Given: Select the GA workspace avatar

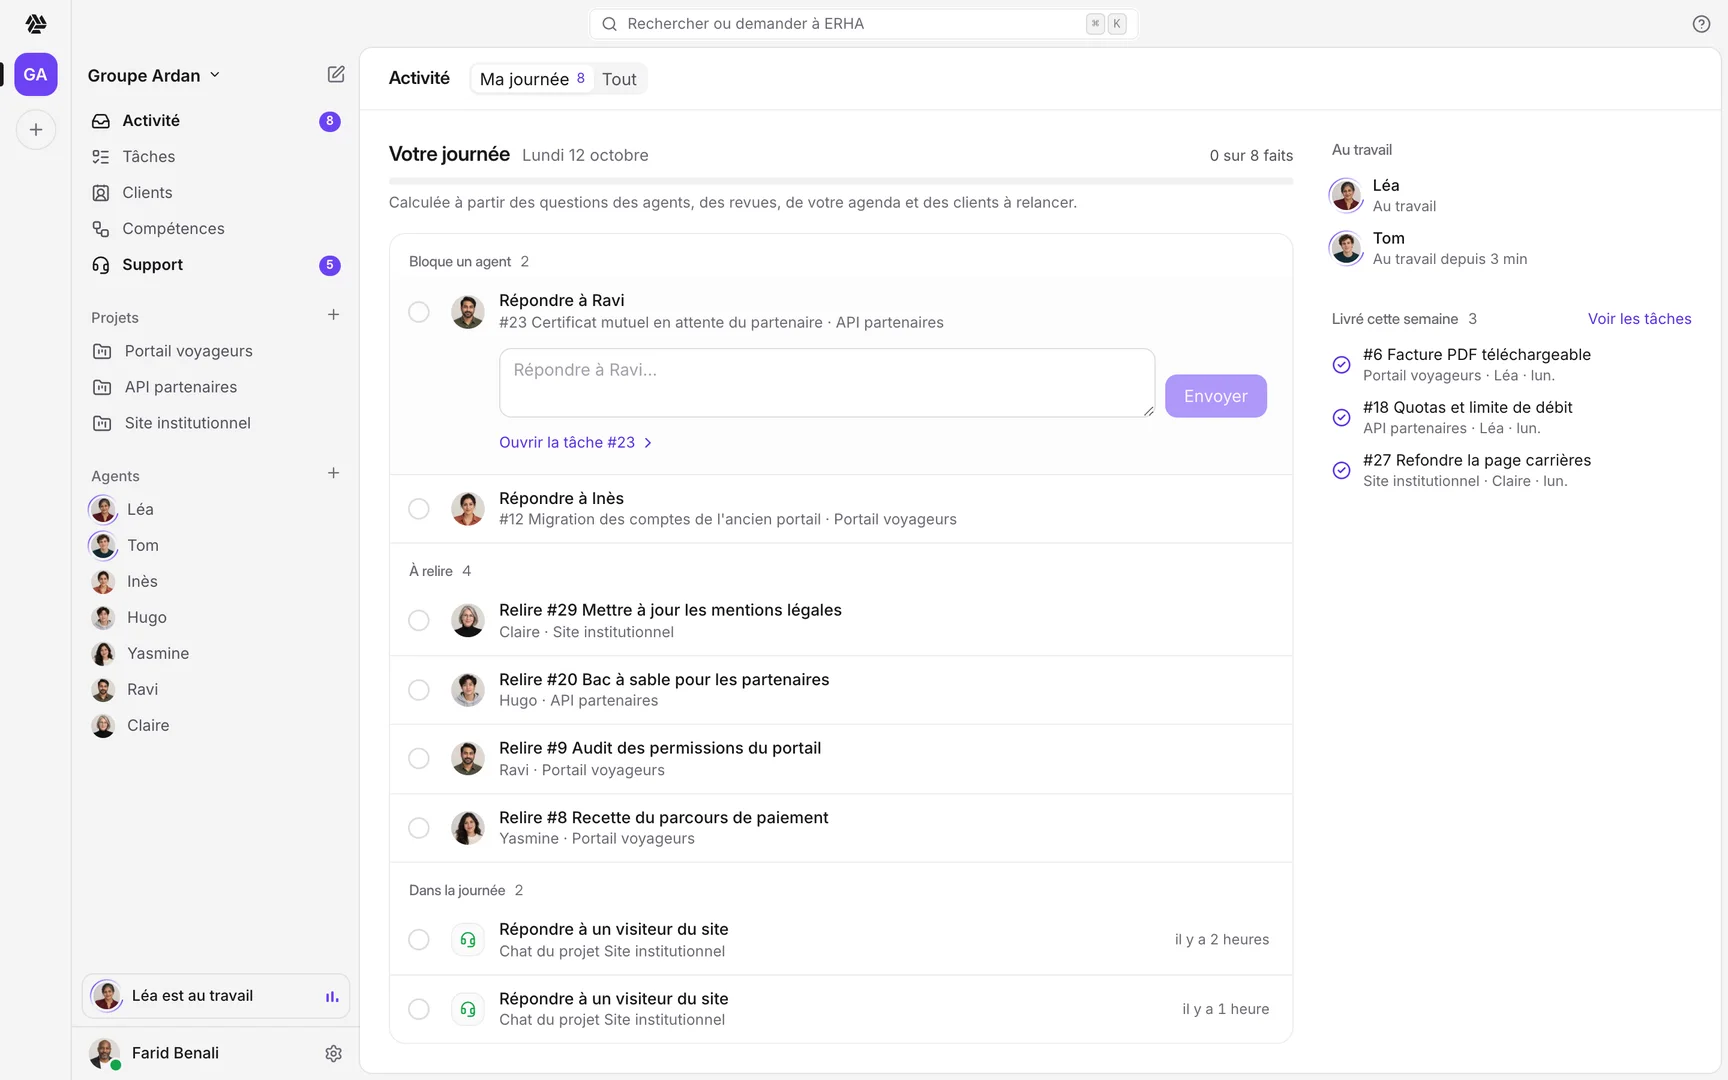Looking at the screenshot, I should (36, 75).
